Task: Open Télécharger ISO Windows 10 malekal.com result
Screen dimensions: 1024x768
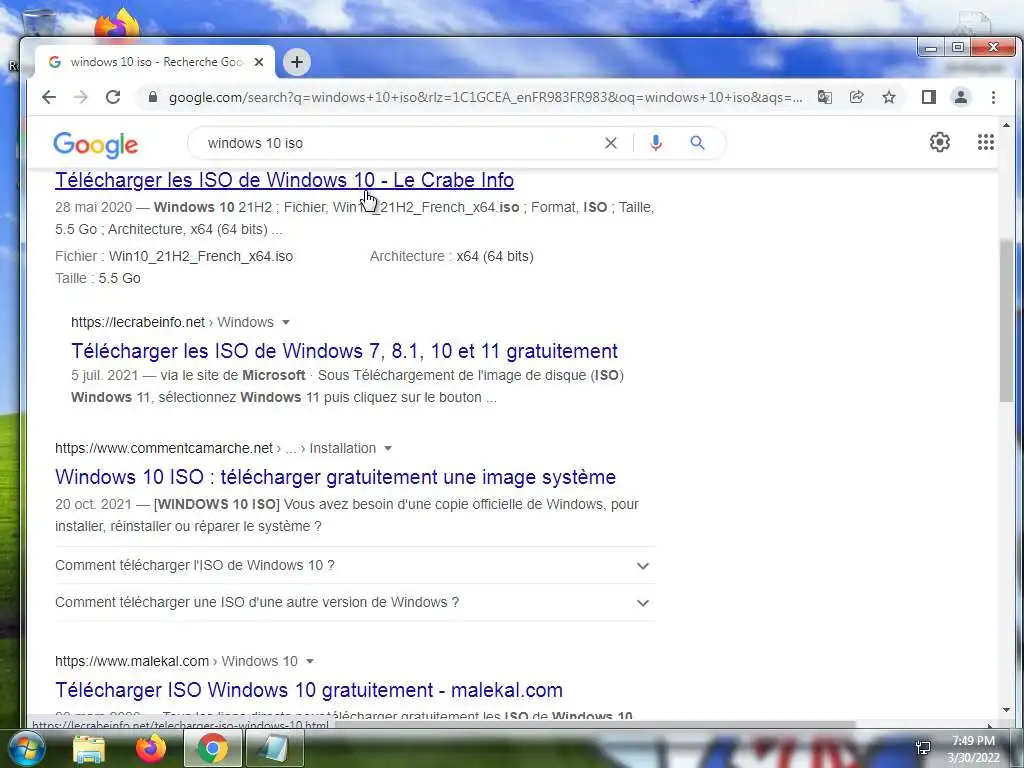Action: pyautogui.click(x=309, y=690)
